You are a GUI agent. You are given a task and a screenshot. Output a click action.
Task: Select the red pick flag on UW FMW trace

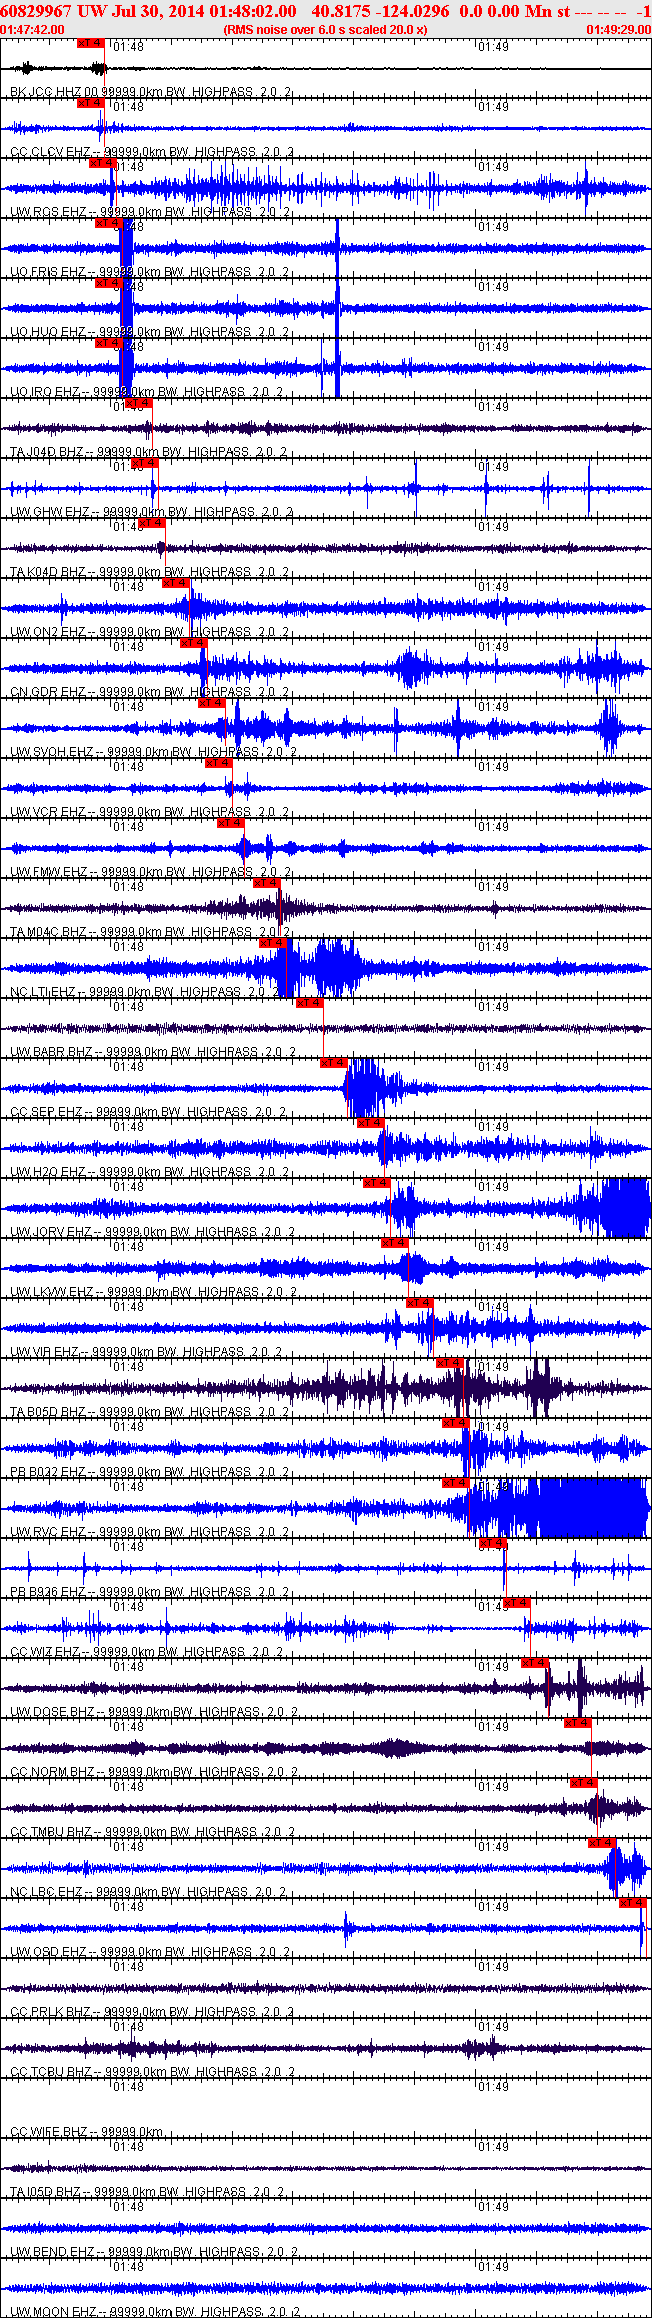pyautogui.click(x=229, y=823)
